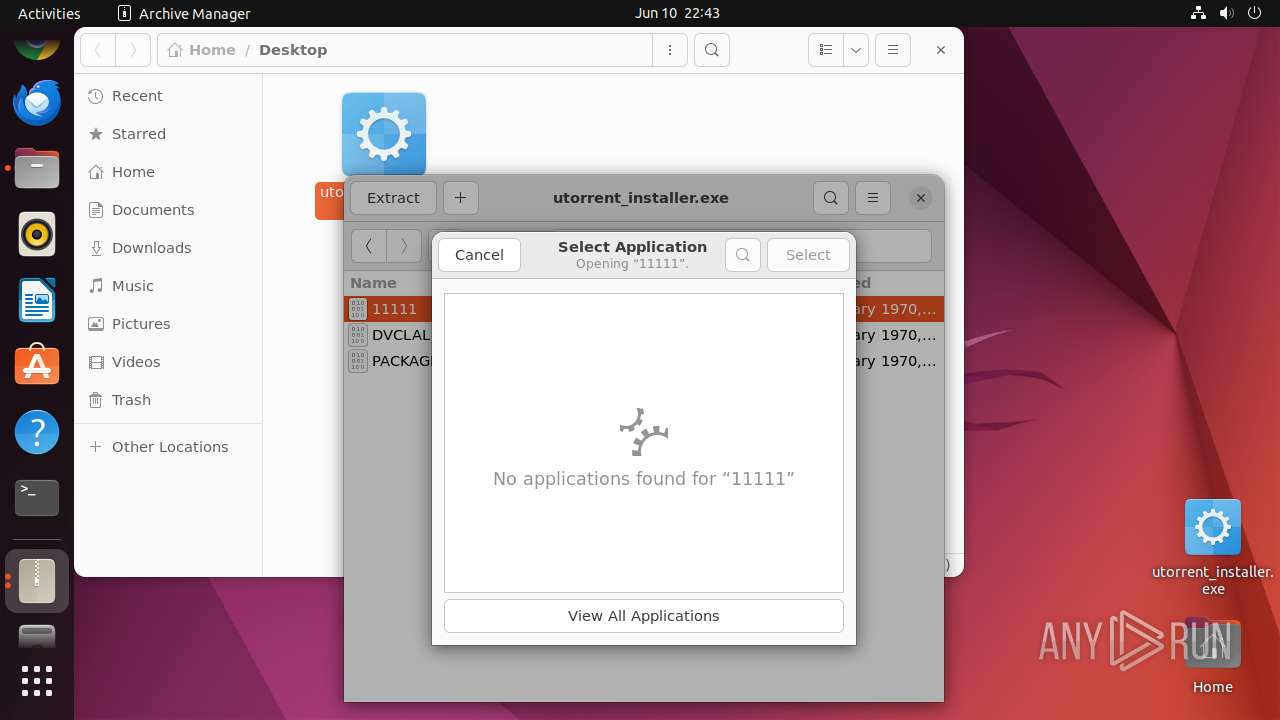
Task: Open the network status indicator
Action: (1198, 13)
